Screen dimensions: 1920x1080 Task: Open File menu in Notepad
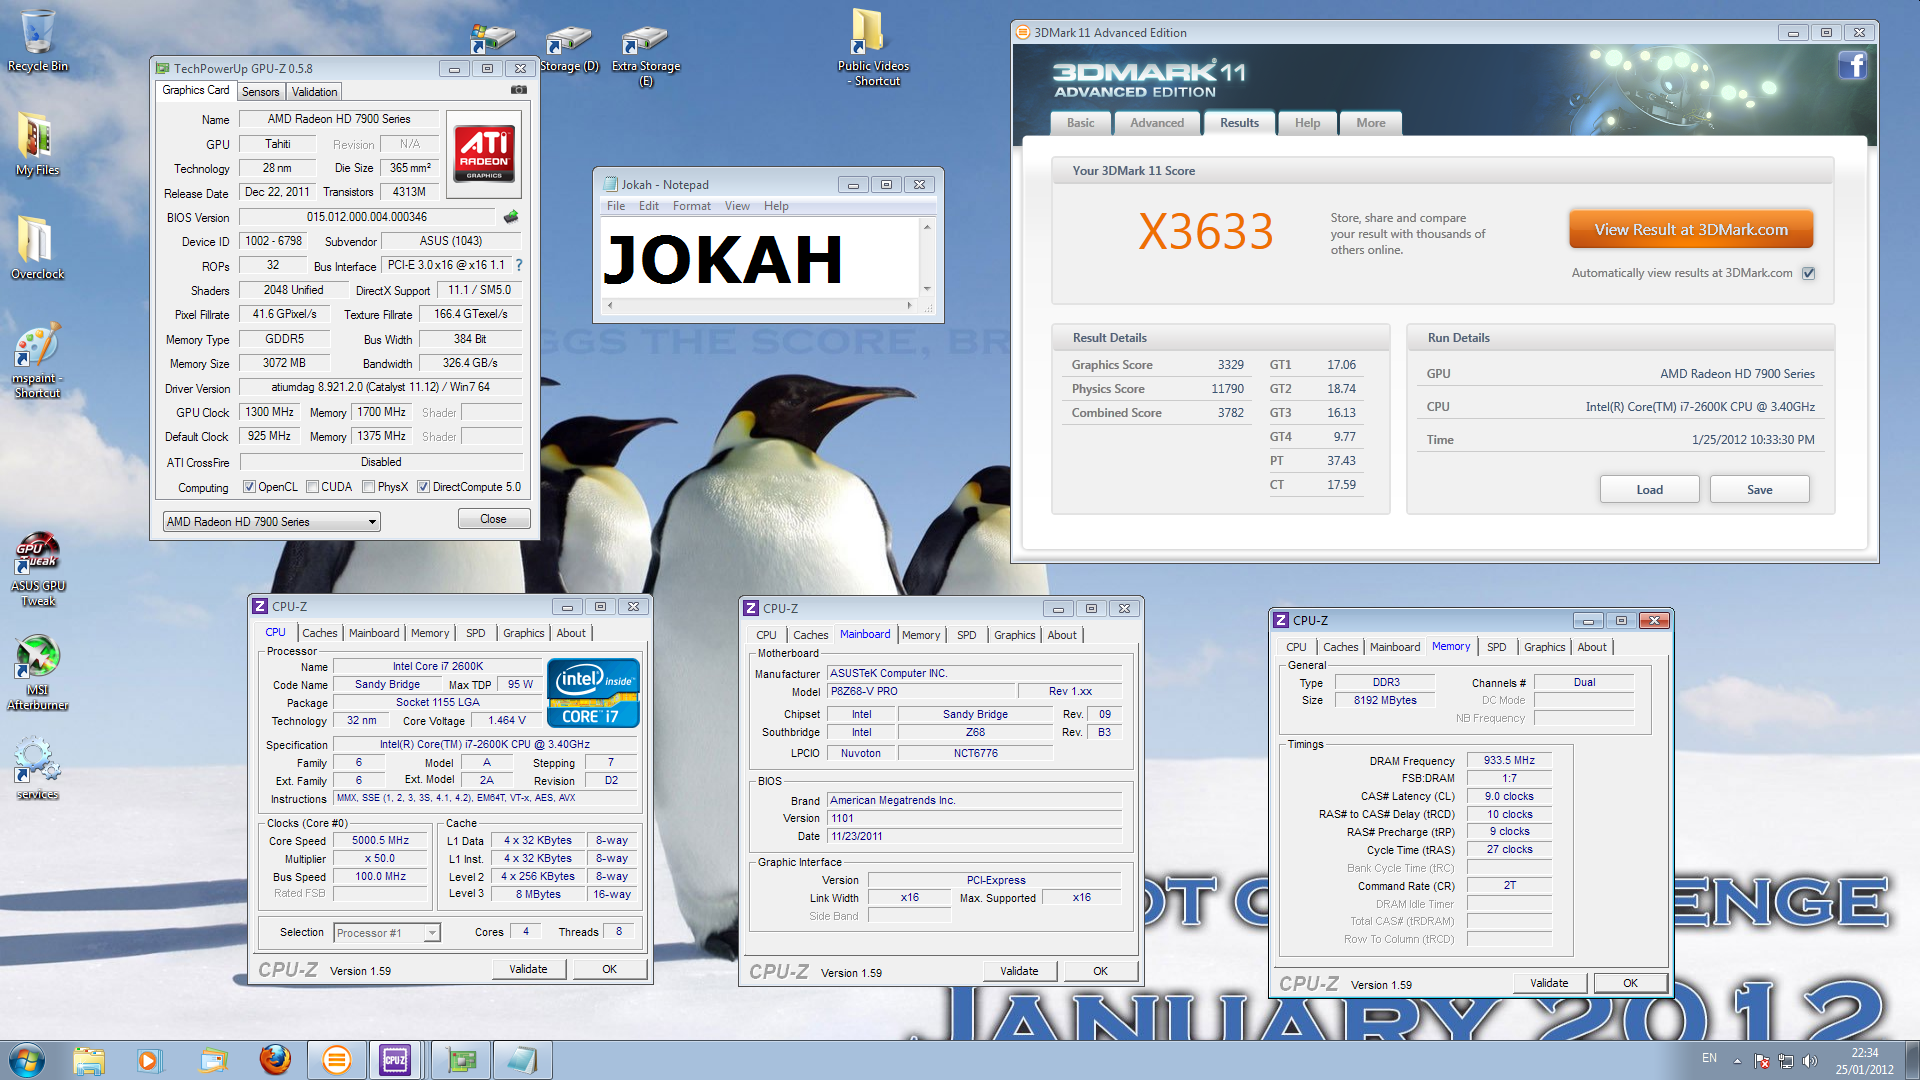pos(616,206)
